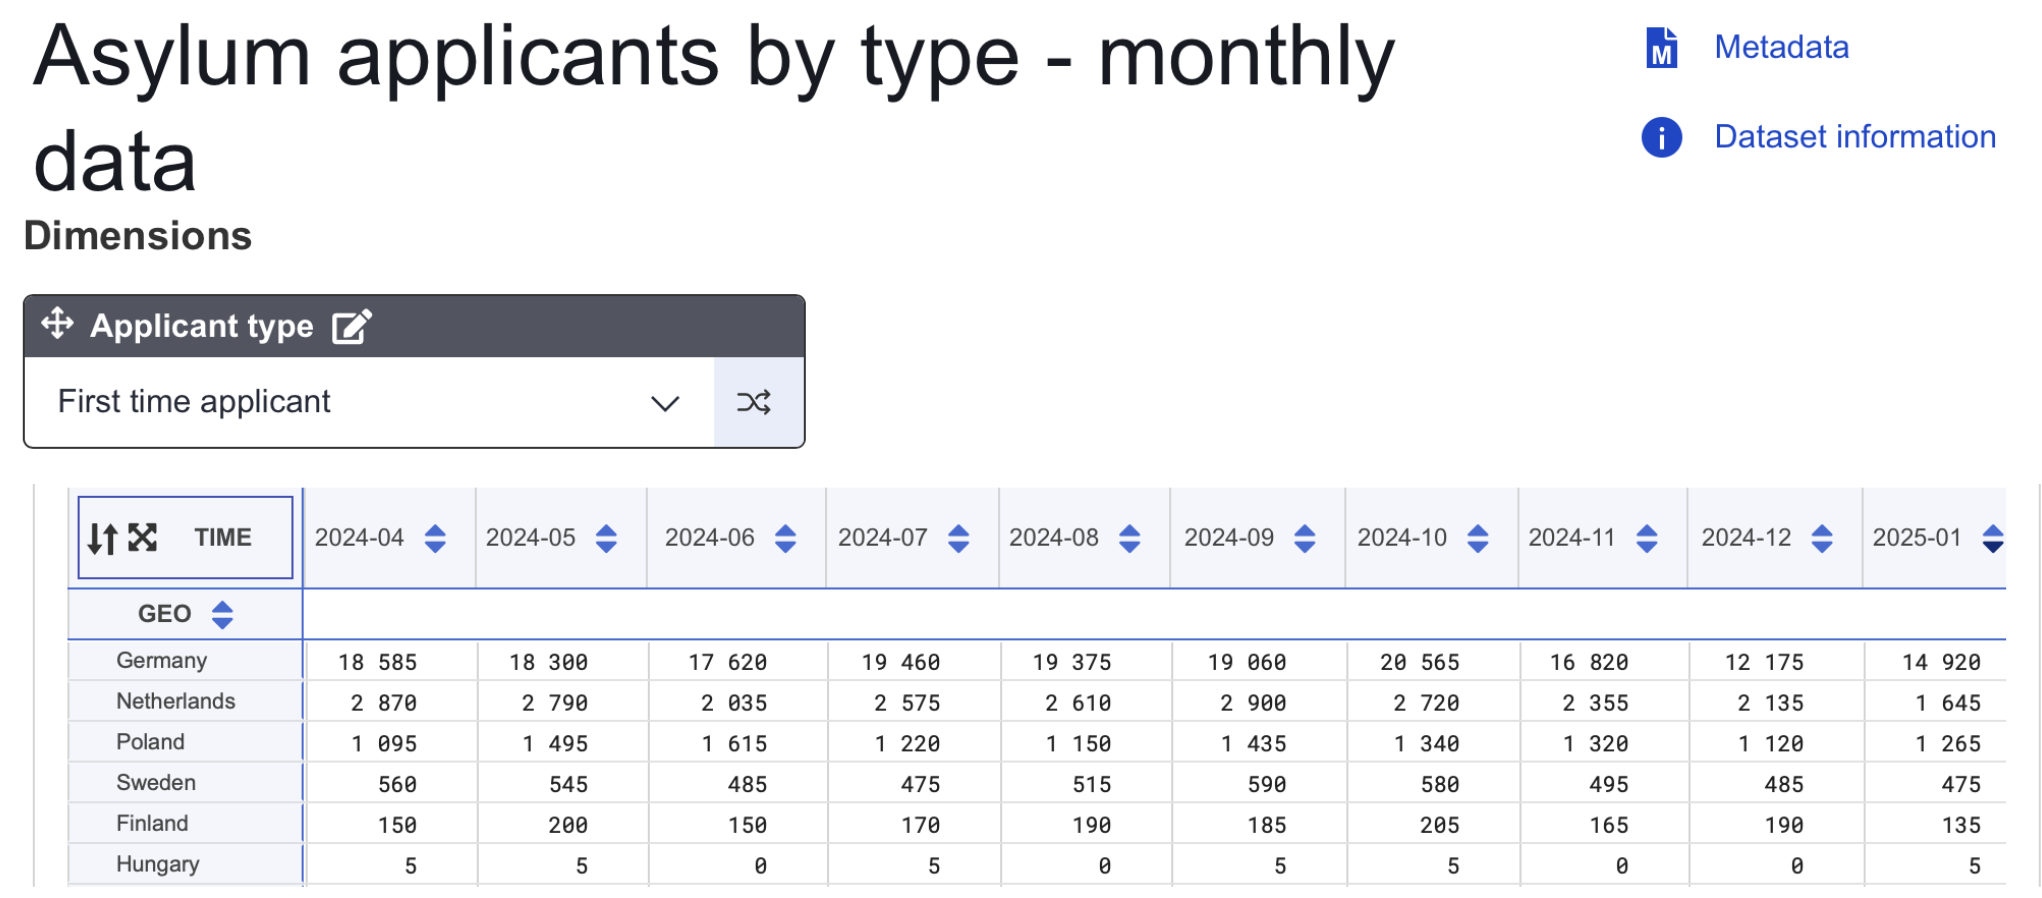2042x898 pixels.
Task: Sort by the 2024-06 column arrows
Action: coord(785,538)
